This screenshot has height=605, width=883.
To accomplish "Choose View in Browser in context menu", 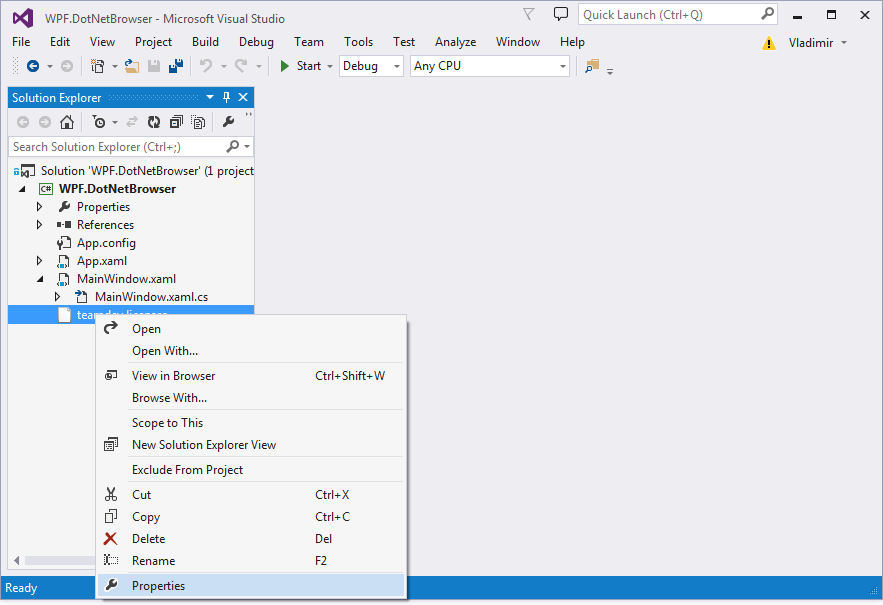I will click(x=251, y=376).
